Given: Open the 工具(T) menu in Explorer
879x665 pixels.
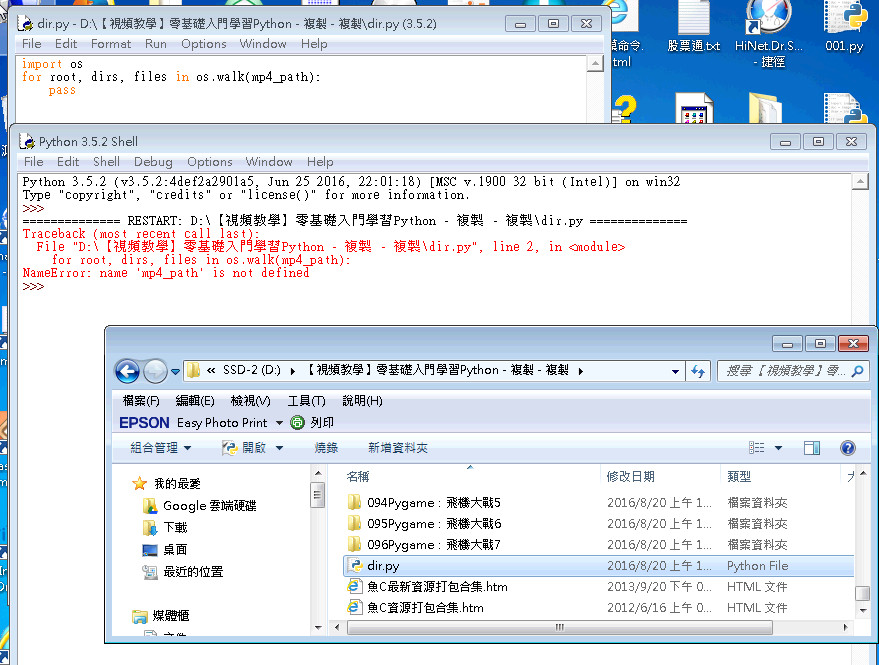Looking at the screenshot, I should coord(306,401).
